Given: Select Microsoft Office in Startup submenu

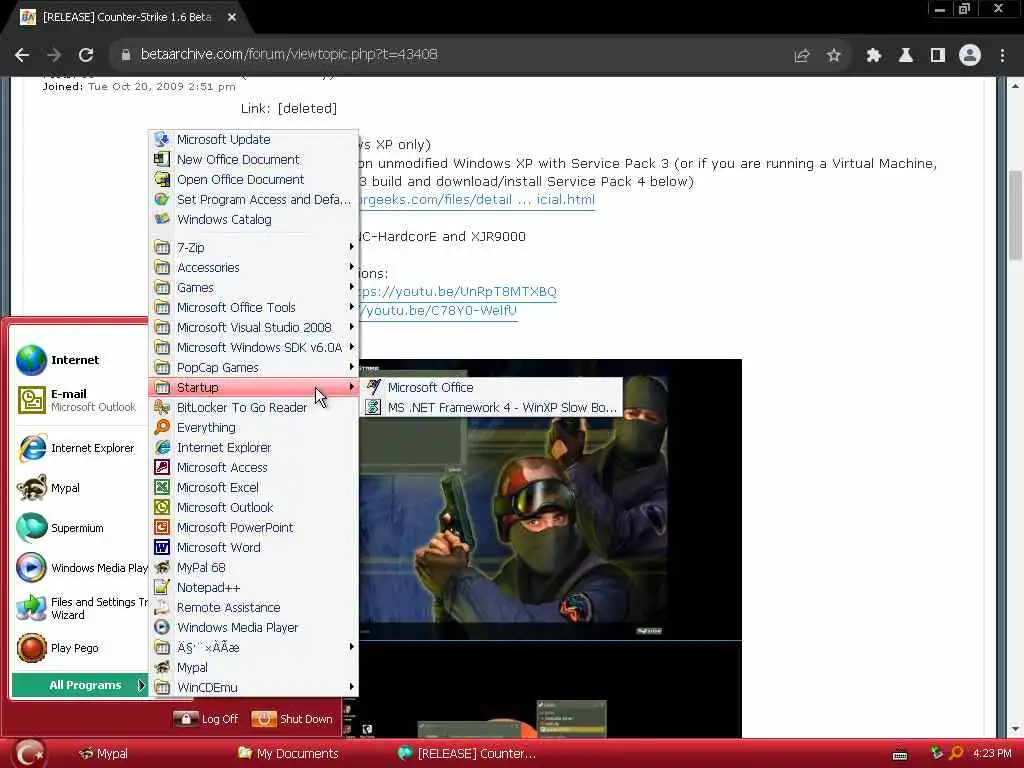Looking at the screenshot, I should tap(491, 387).
